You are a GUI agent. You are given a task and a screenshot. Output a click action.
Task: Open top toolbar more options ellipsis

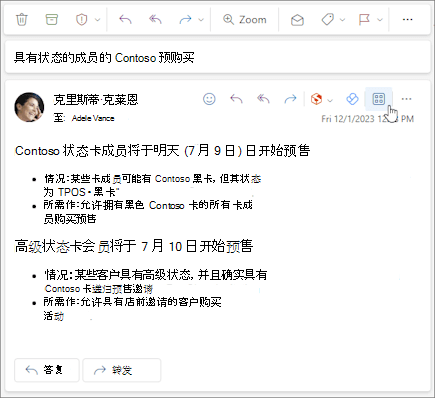click(x=407, y=20)
